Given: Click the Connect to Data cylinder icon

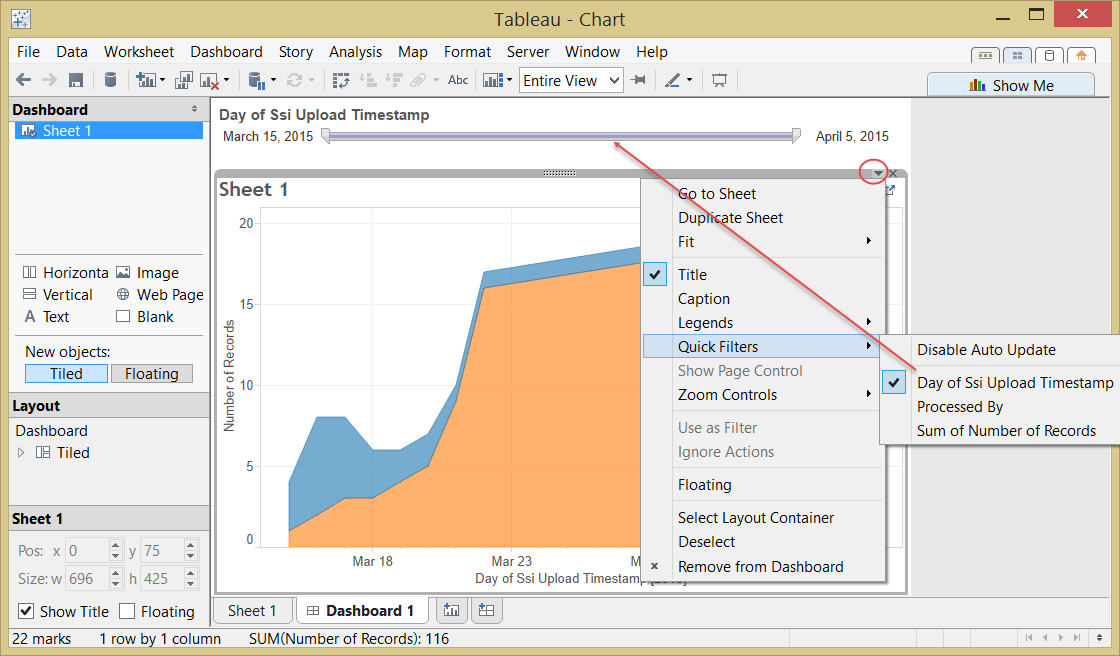Looking at the screenshot, I should coord(110,80).
